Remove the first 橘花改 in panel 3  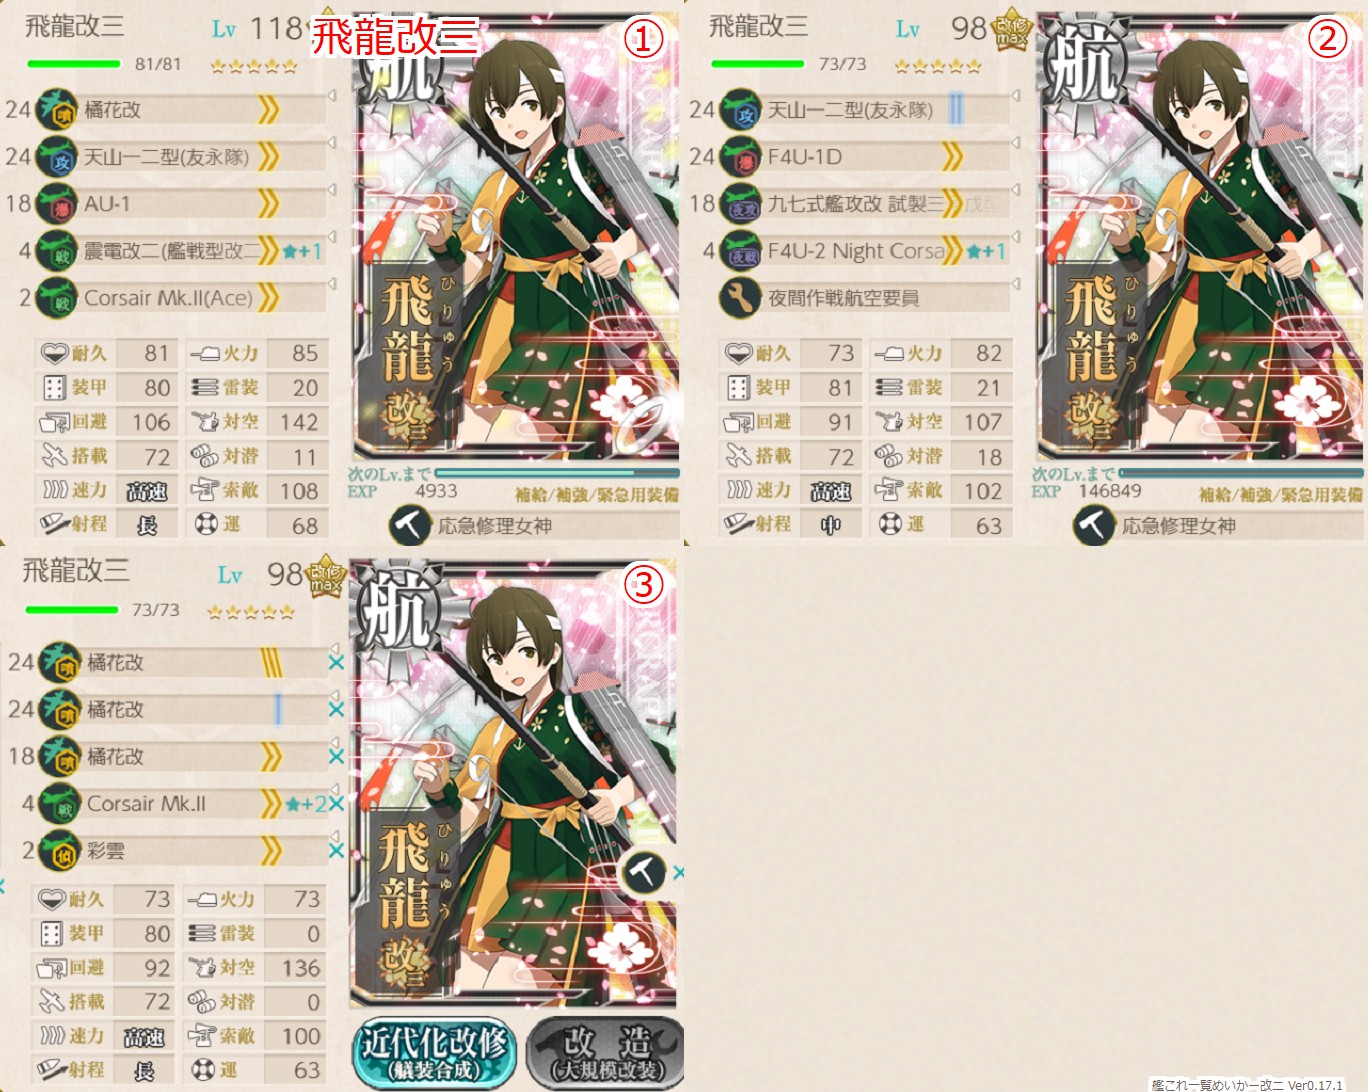[x=336, y=663]
